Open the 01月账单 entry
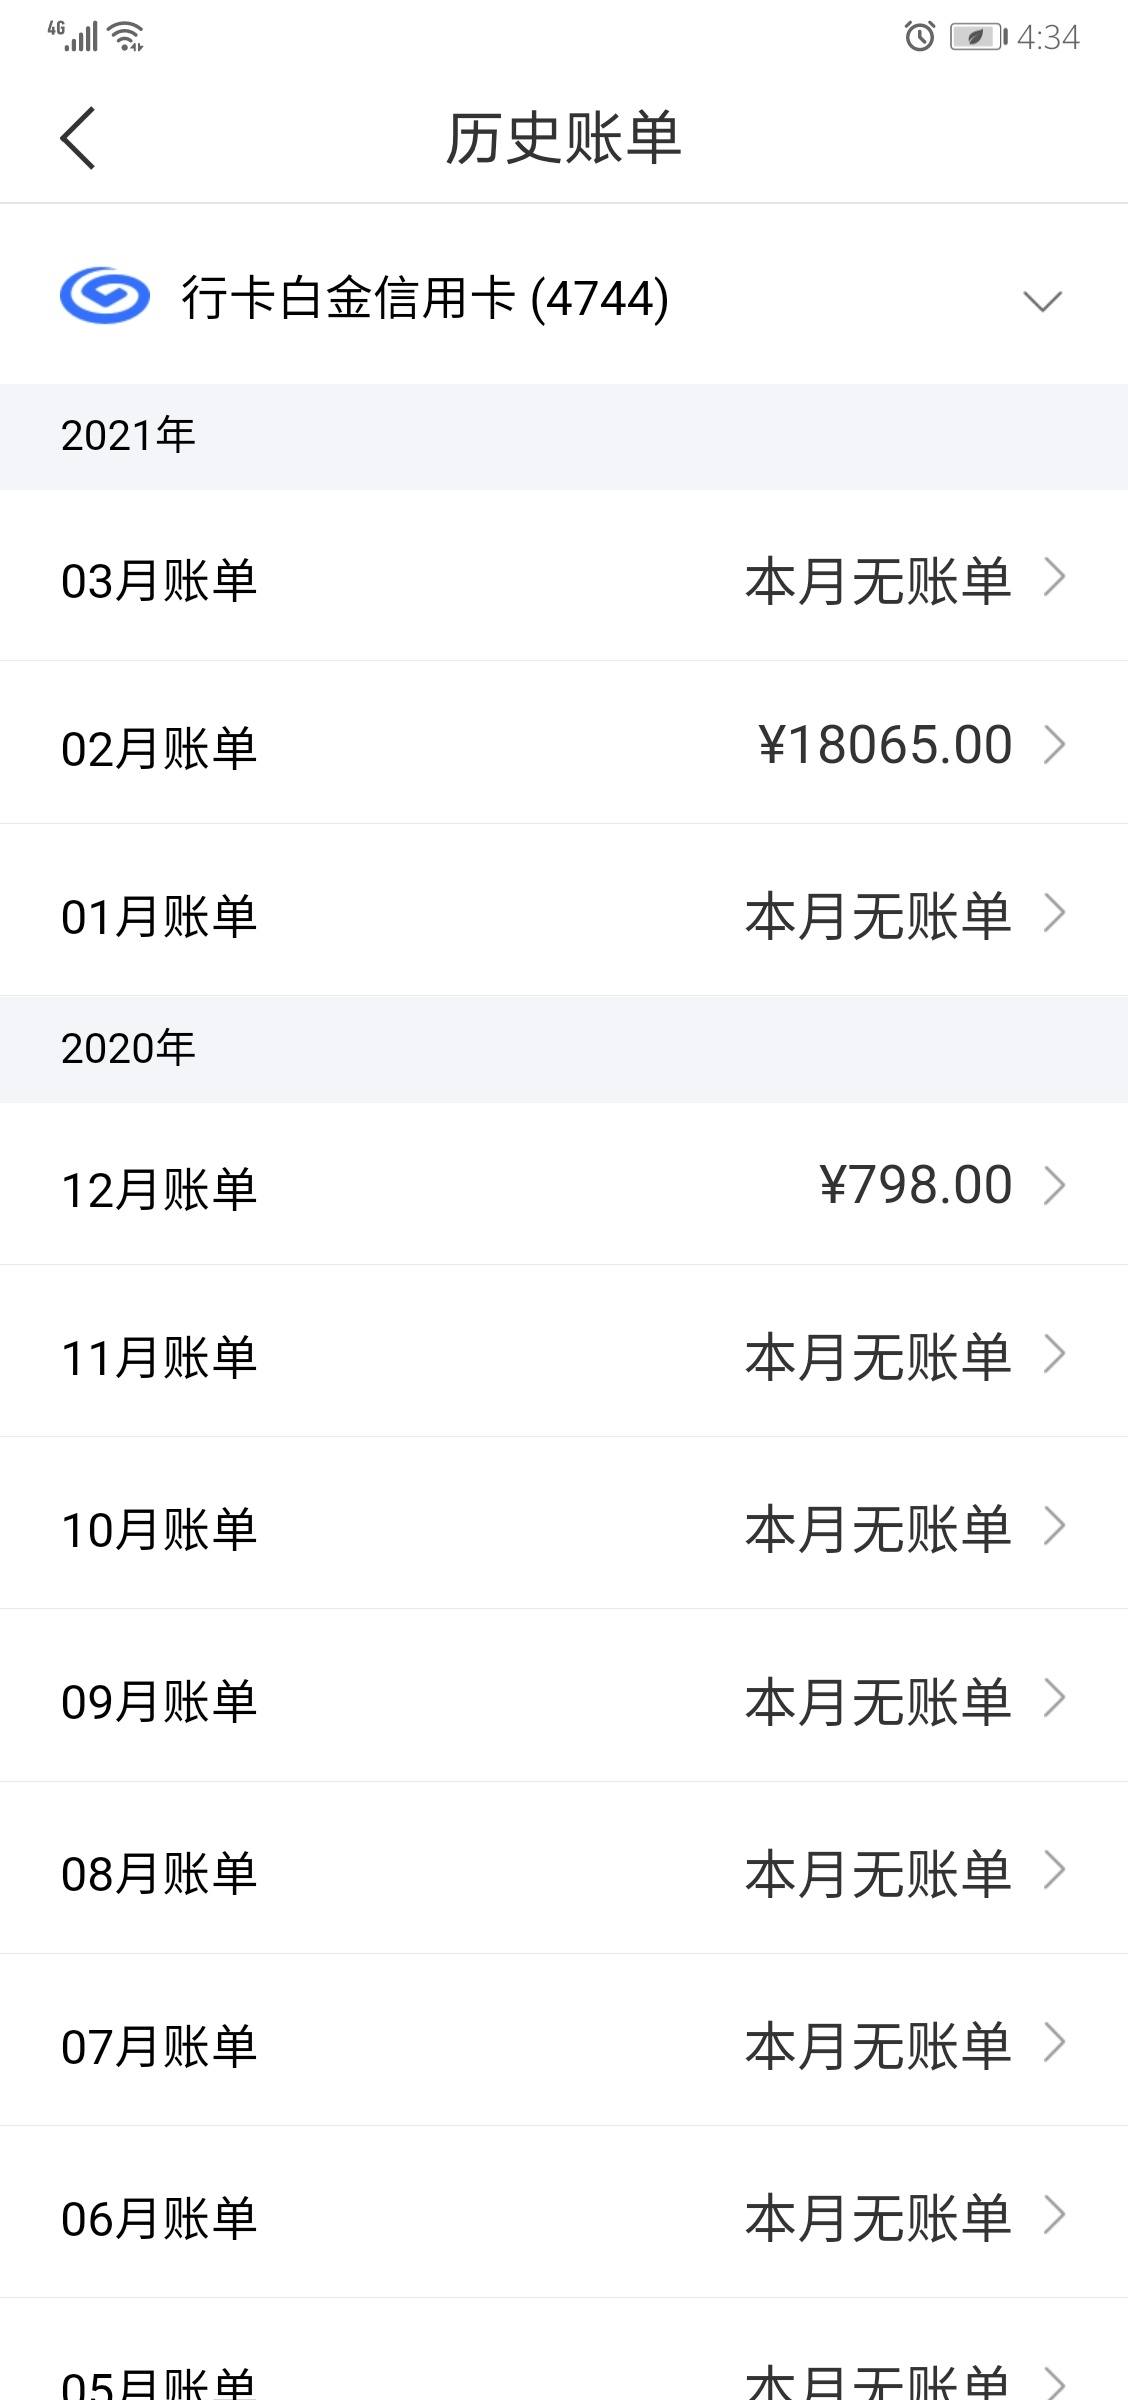The width and height of the screenshot is (1128, 2400). tap(564, 911)
